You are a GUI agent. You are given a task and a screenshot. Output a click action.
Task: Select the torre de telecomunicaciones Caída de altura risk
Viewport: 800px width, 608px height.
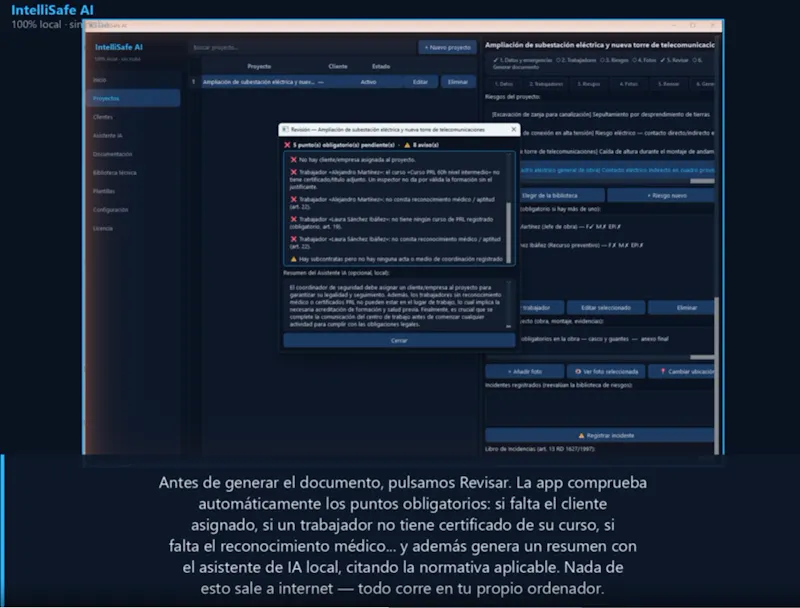coord(616,151)
